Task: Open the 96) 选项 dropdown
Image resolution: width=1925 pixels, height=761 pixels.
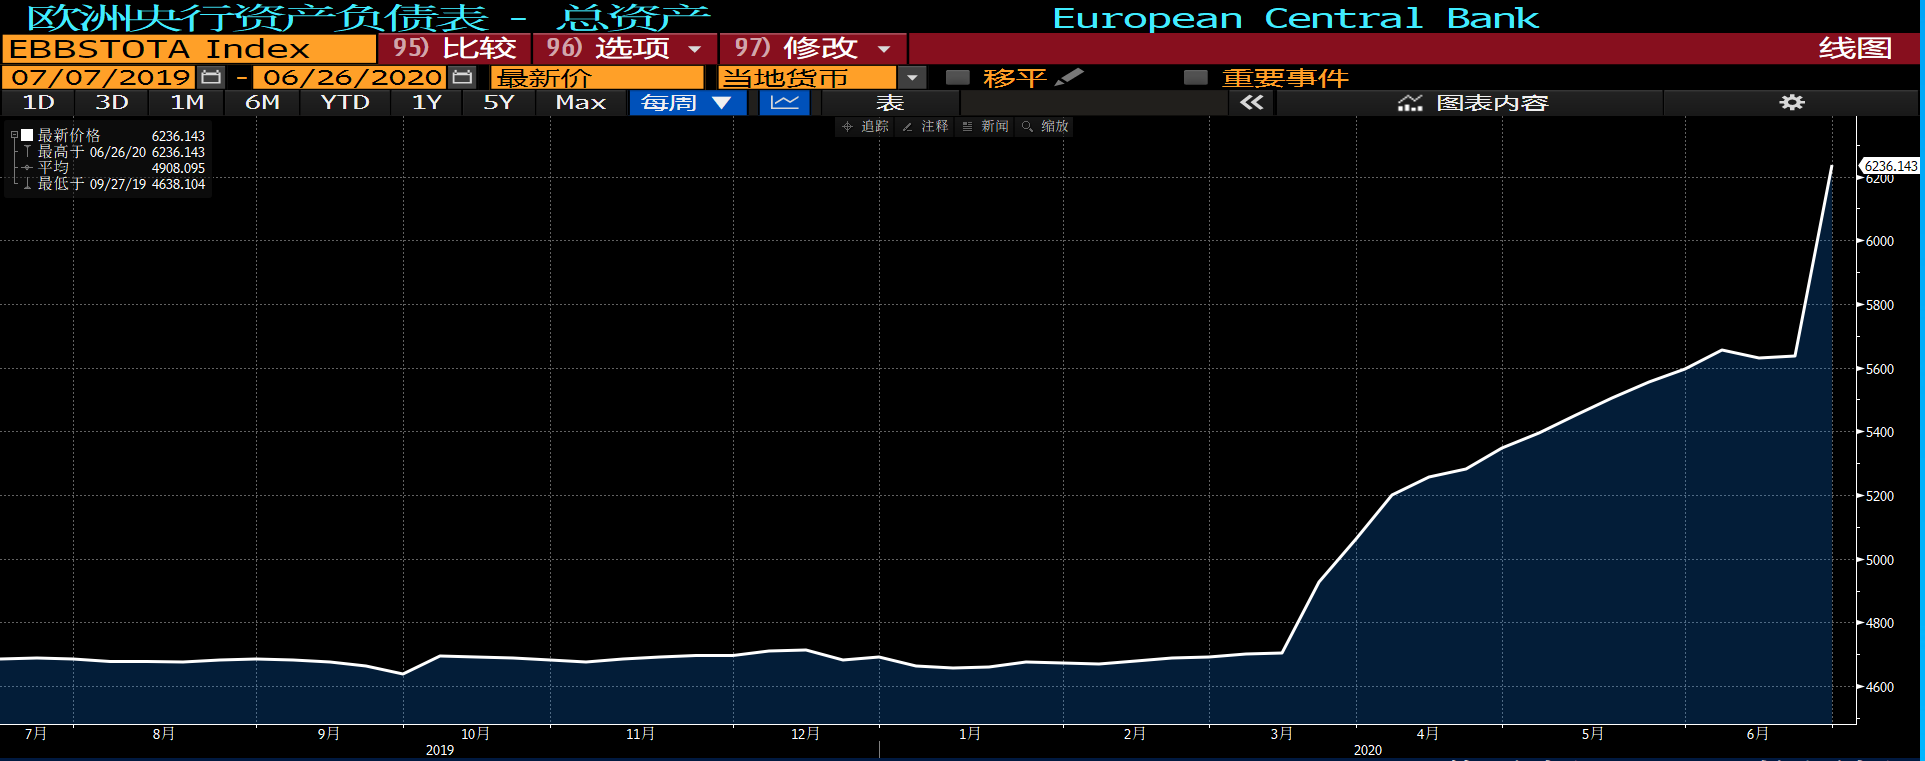Action: pos(625,48)
